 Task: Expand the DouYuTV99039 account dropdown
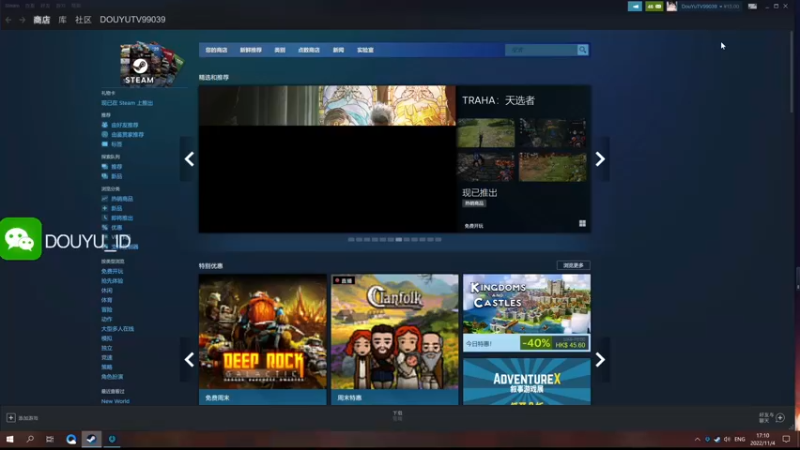(710, 6)
